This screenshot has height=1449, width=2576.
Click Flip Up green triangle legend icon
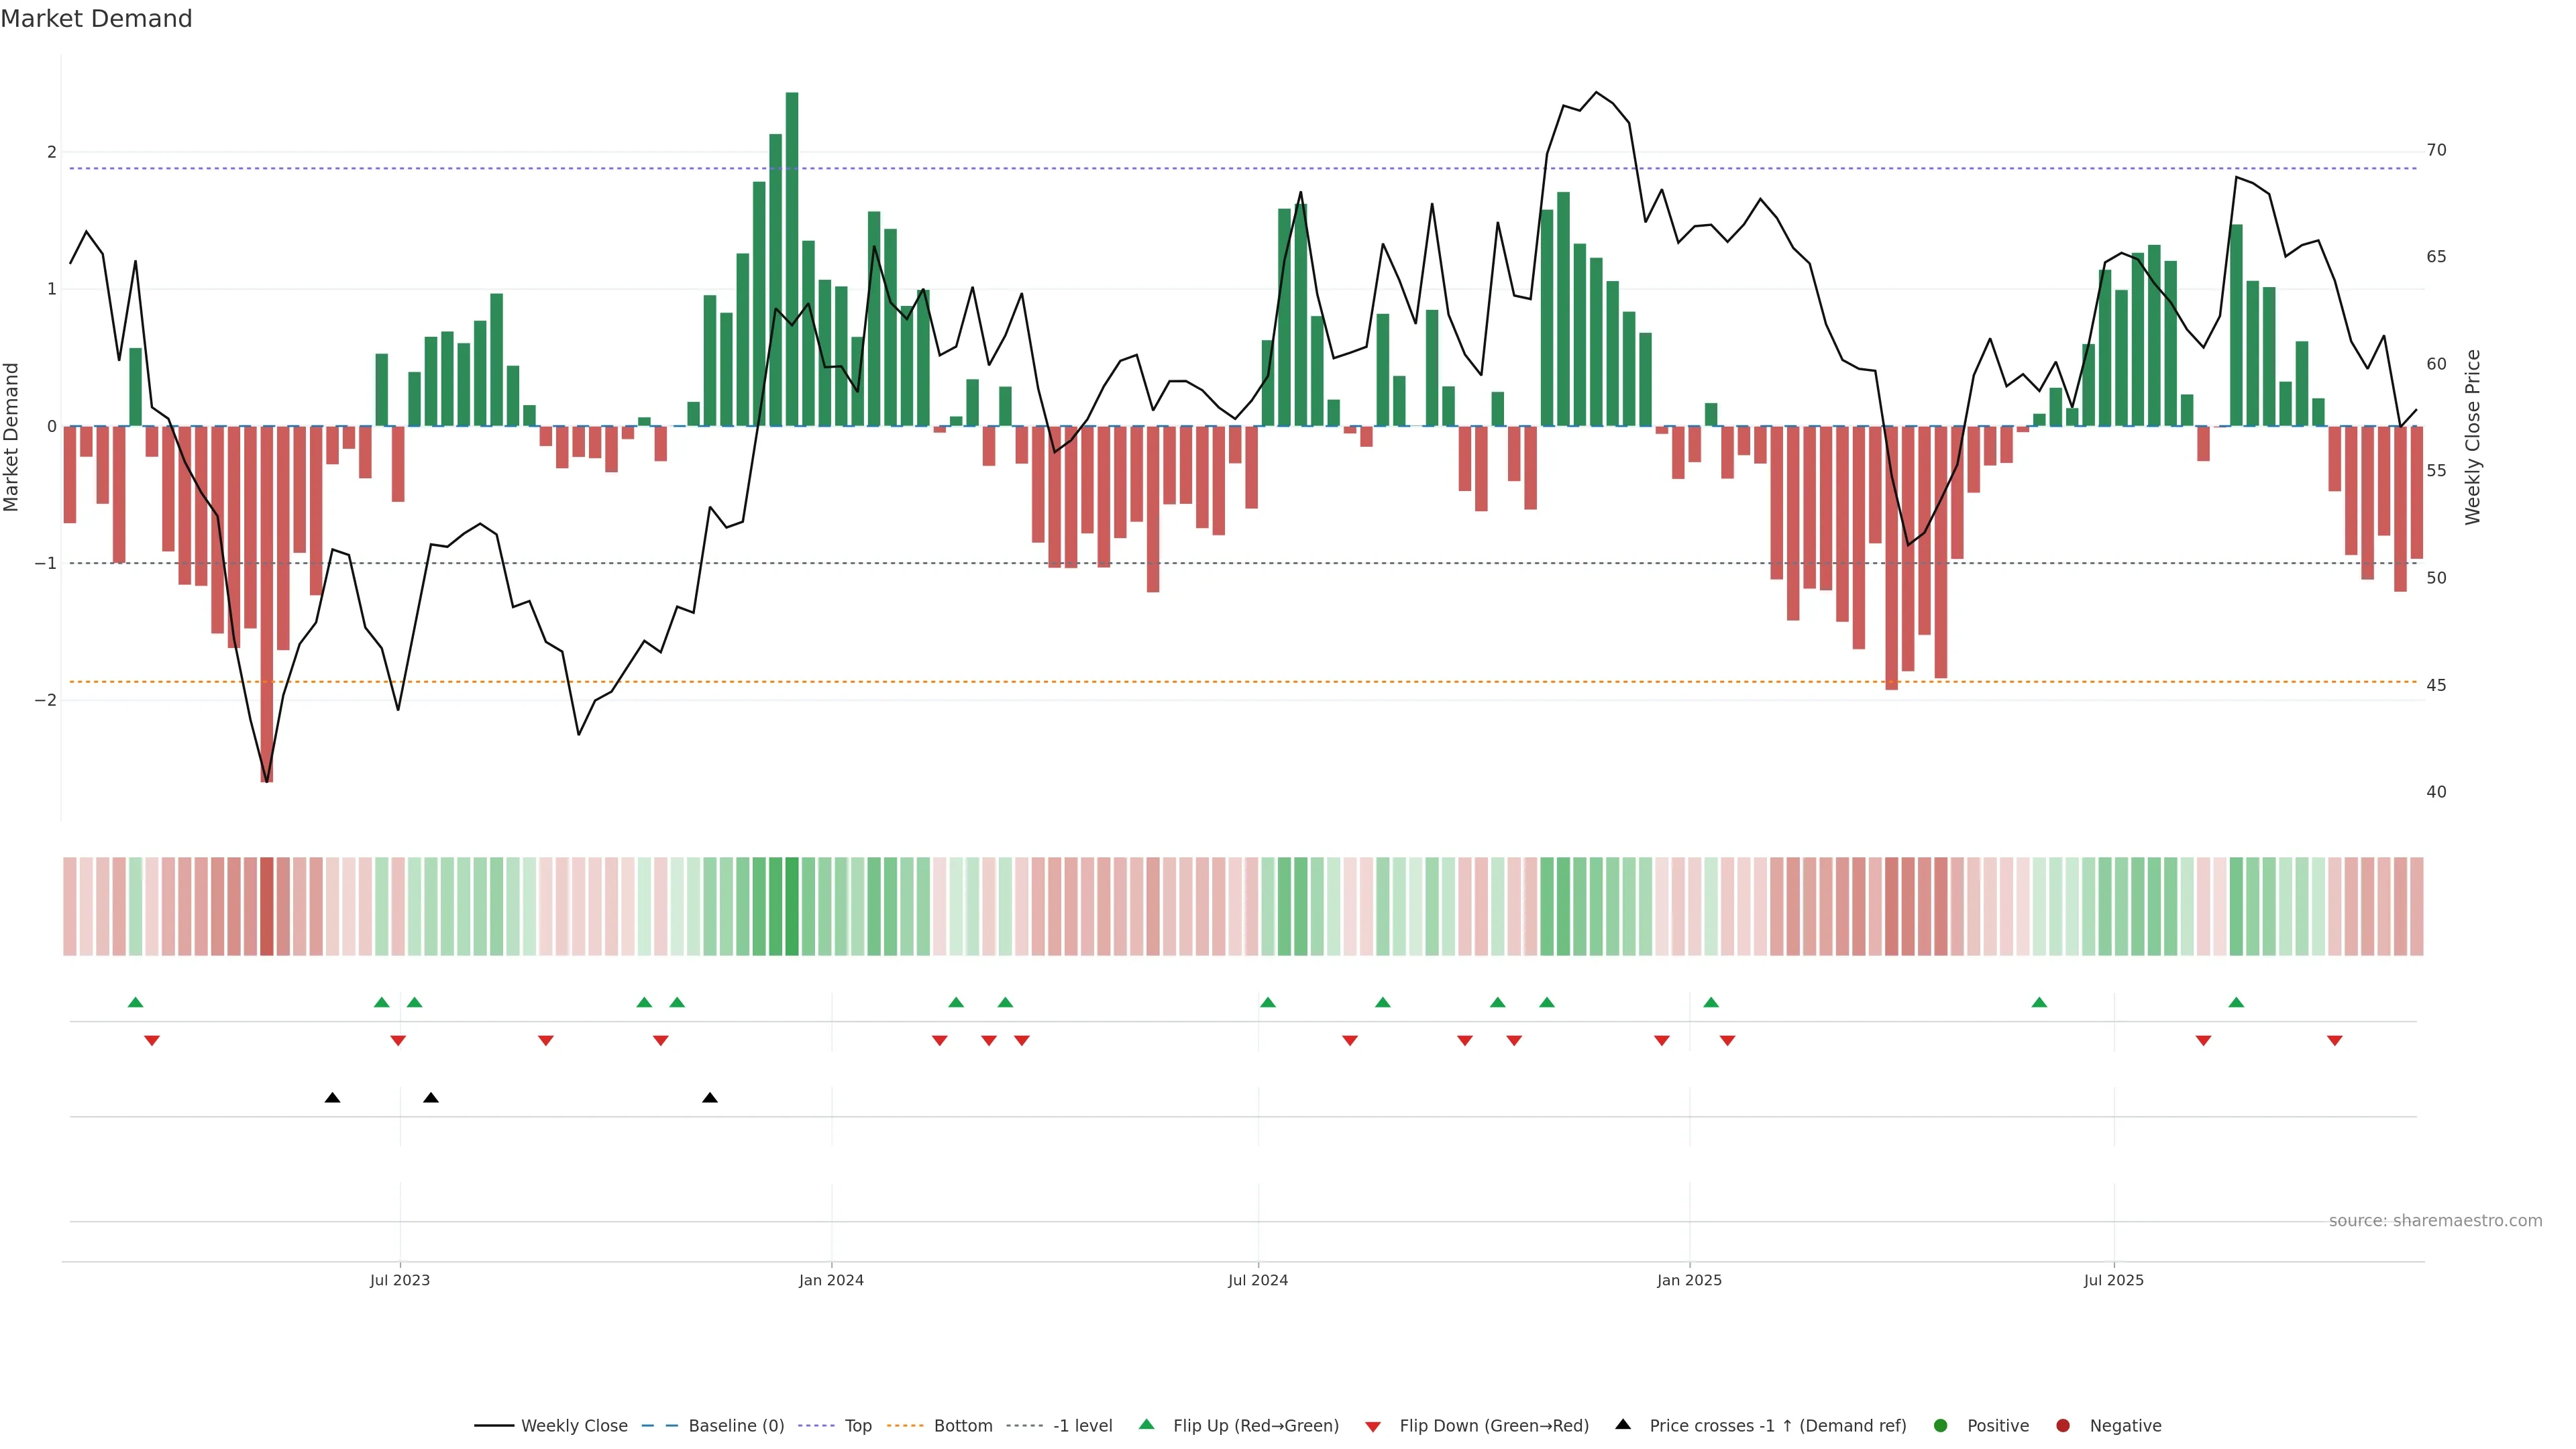[1147, 1425]
